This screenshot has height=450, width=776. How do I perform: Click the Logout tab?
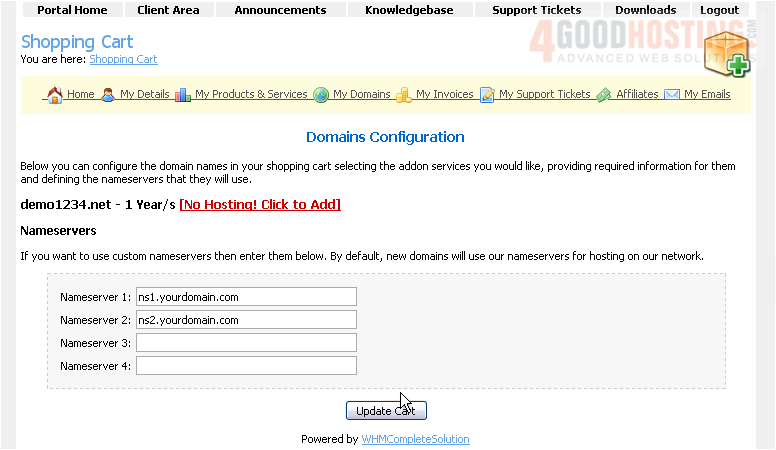(x=720, y=10)
